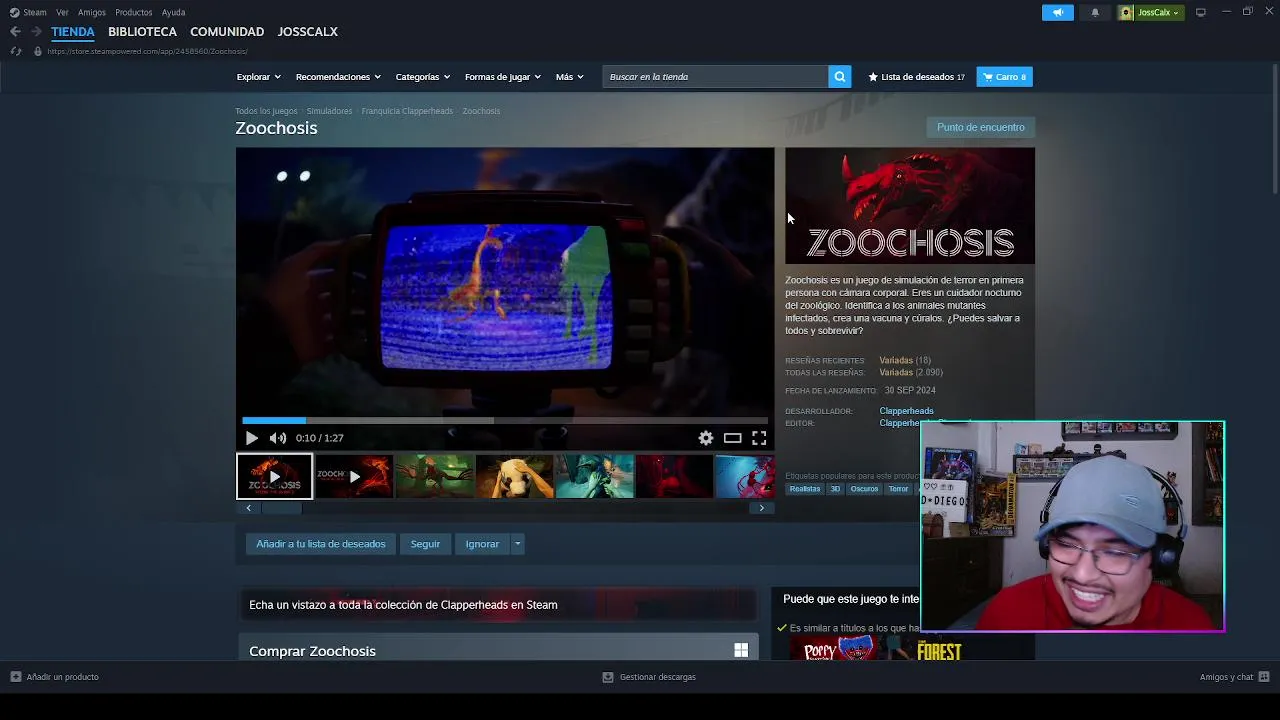Click the store search magnifier button

point(840,77)
